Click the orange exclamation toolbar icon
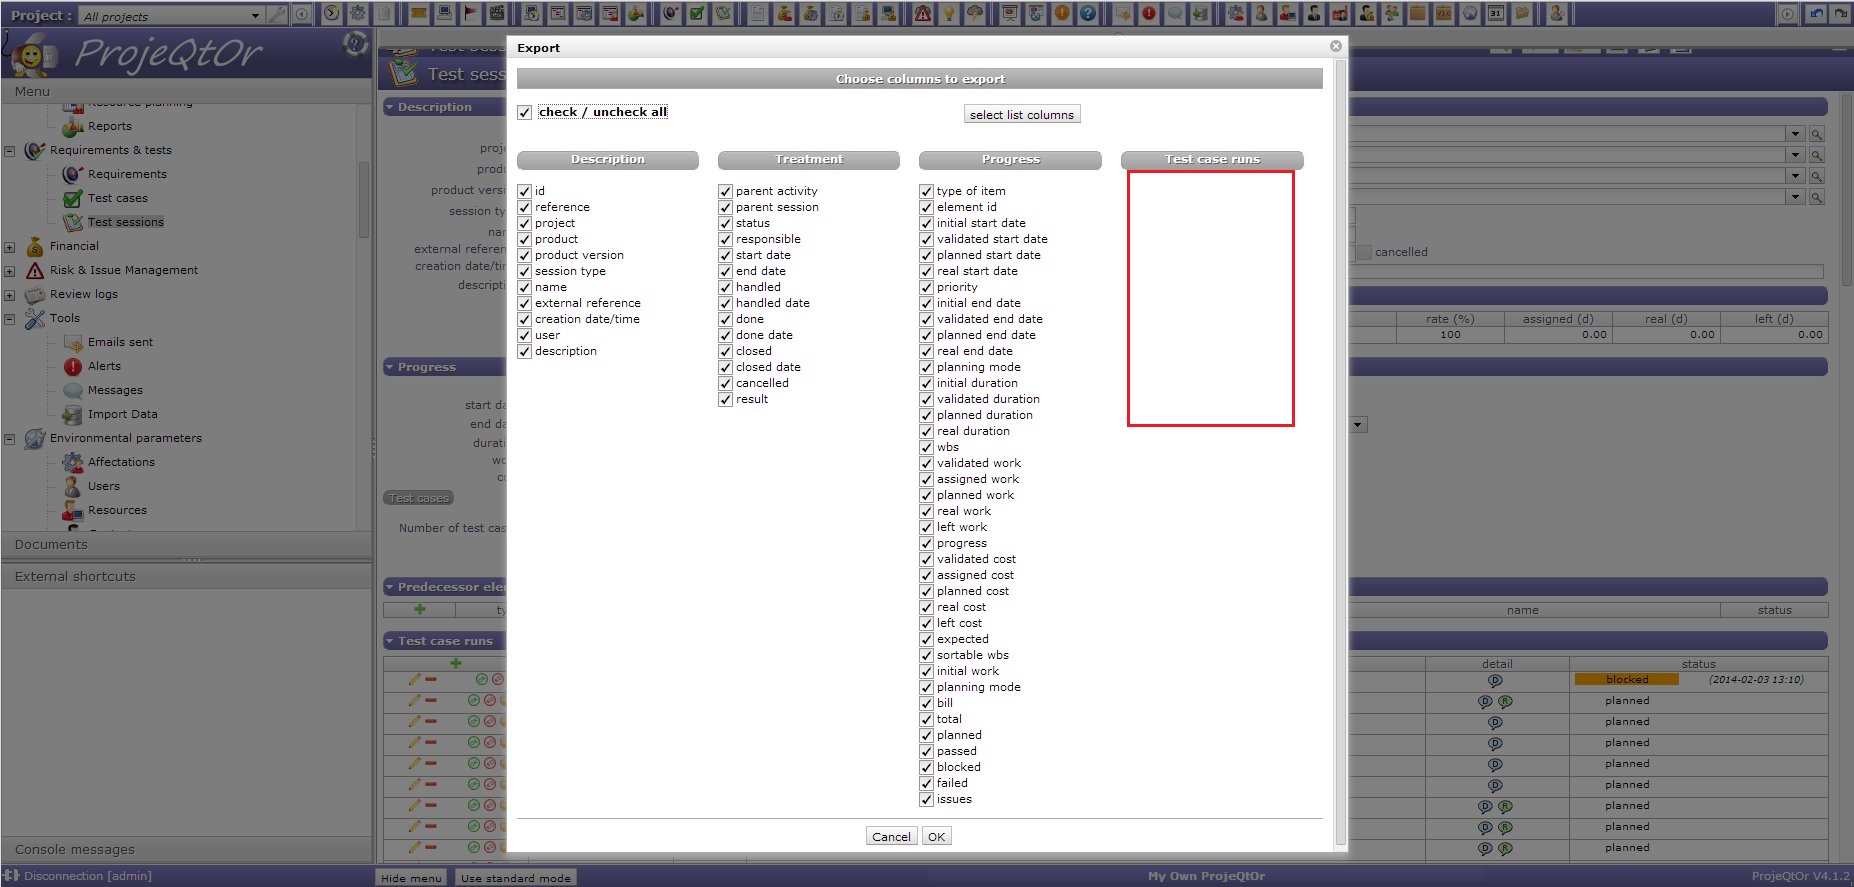This screenshot has height=887, width=1854. pyautogui.click(x=1061, y=14)
